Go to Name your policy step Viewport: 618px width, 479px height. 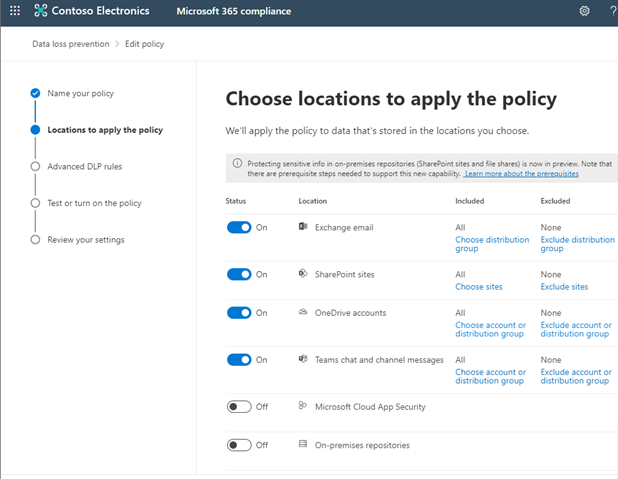coord(80,93)
